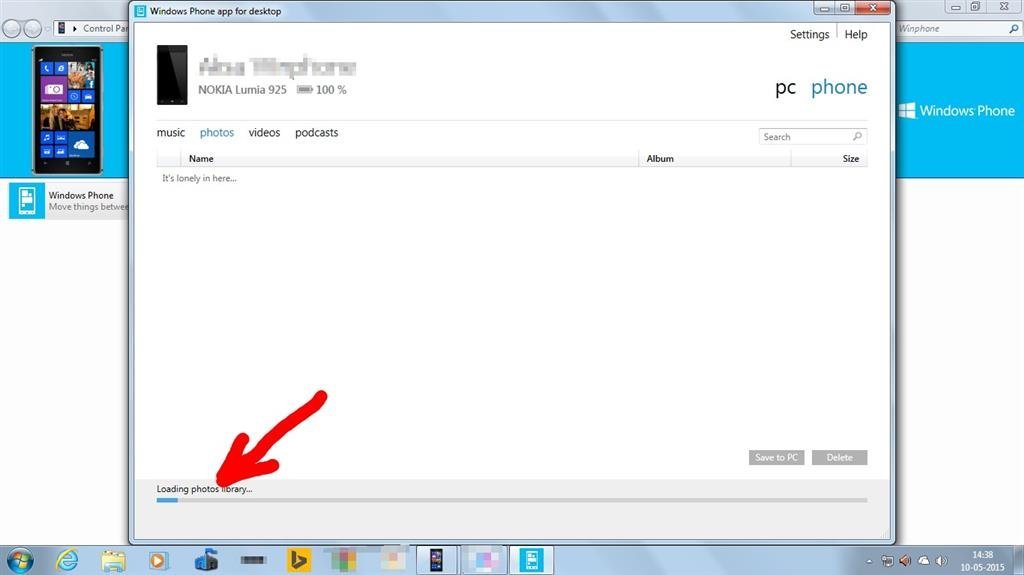Open the Windows Start orb
This screenshot has width=1024, height=575.
20,561
